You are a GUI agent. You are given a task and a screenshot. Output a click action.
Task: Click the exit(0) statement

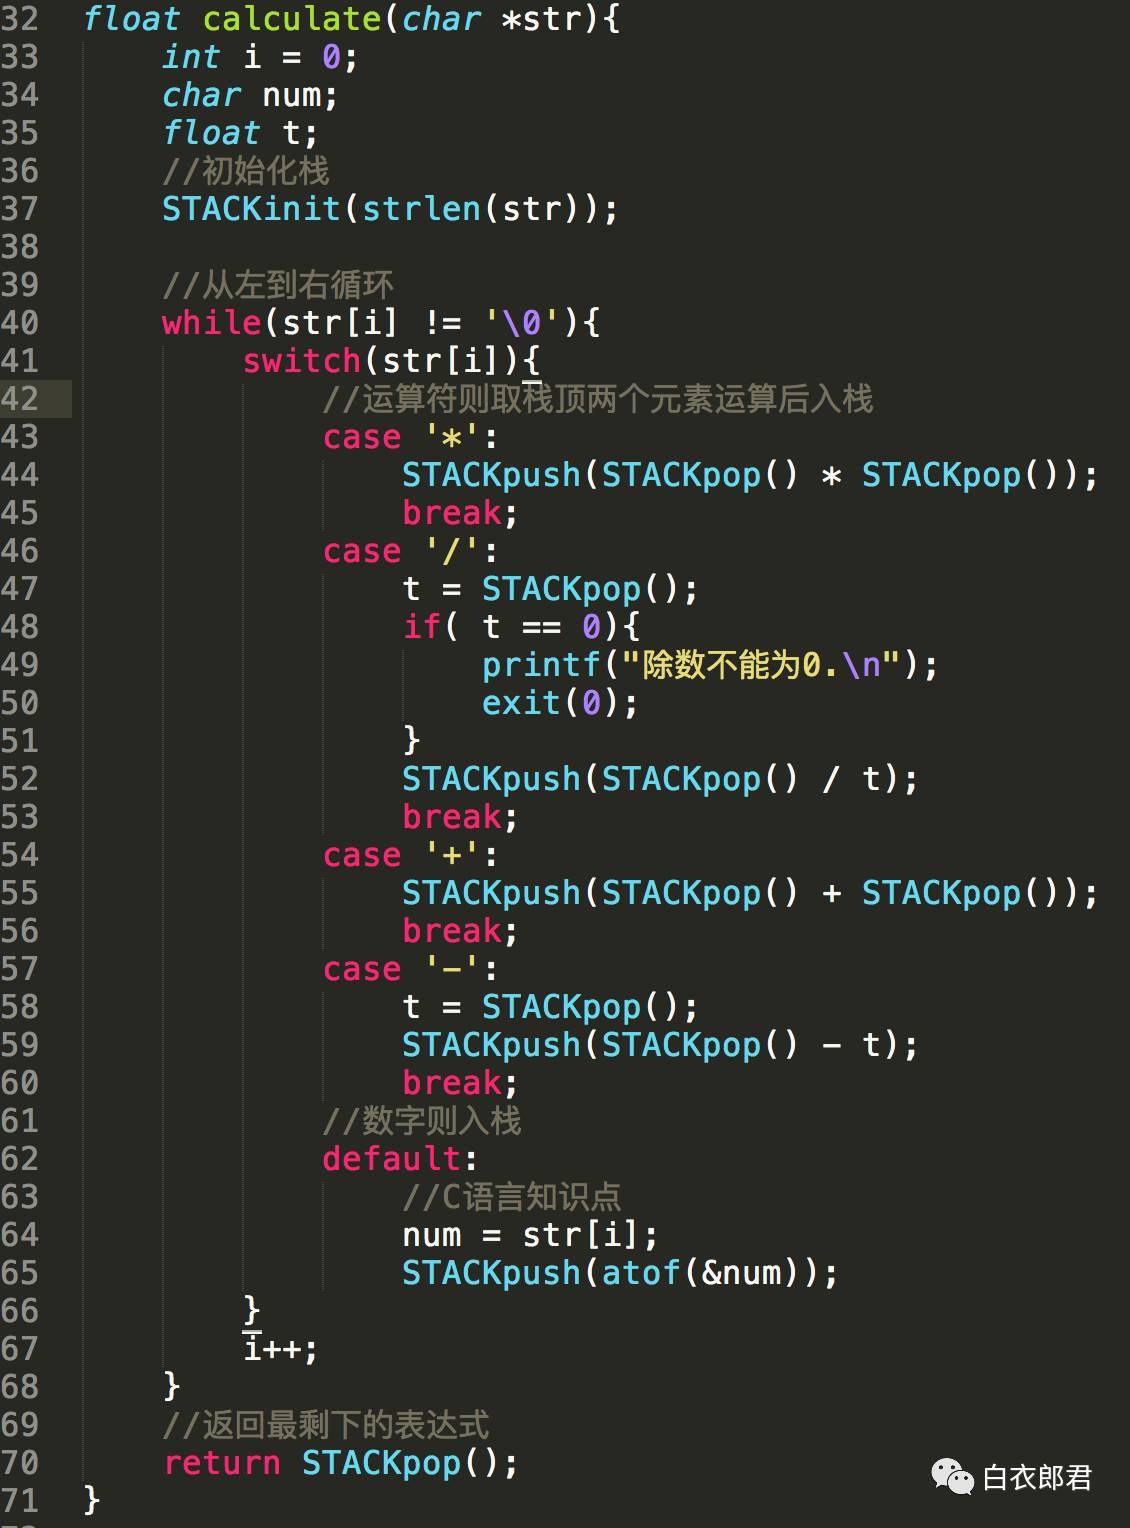point(559,703)
